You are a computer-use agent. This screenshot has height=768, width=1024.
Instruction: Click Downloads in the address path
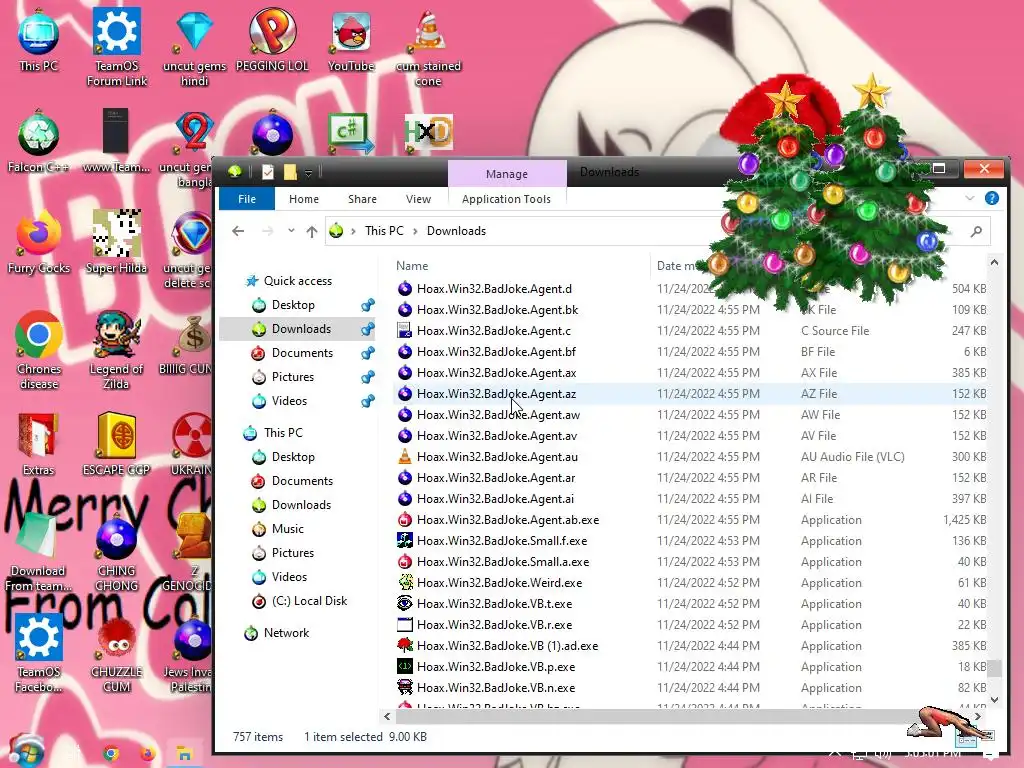click(456, 231)
